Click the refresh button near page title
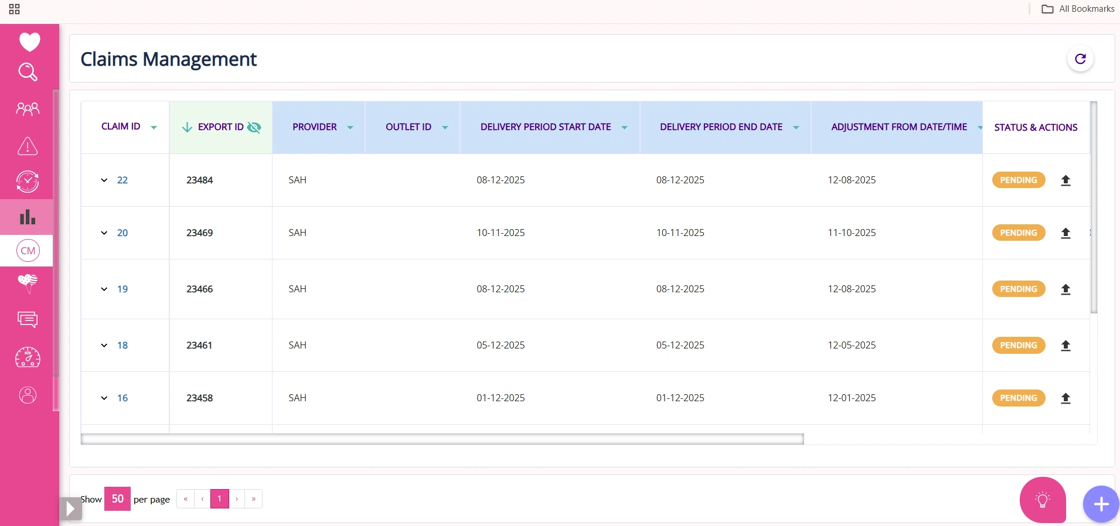The height and width of the screenshot is (526, 1120). tap(1080, 59)
